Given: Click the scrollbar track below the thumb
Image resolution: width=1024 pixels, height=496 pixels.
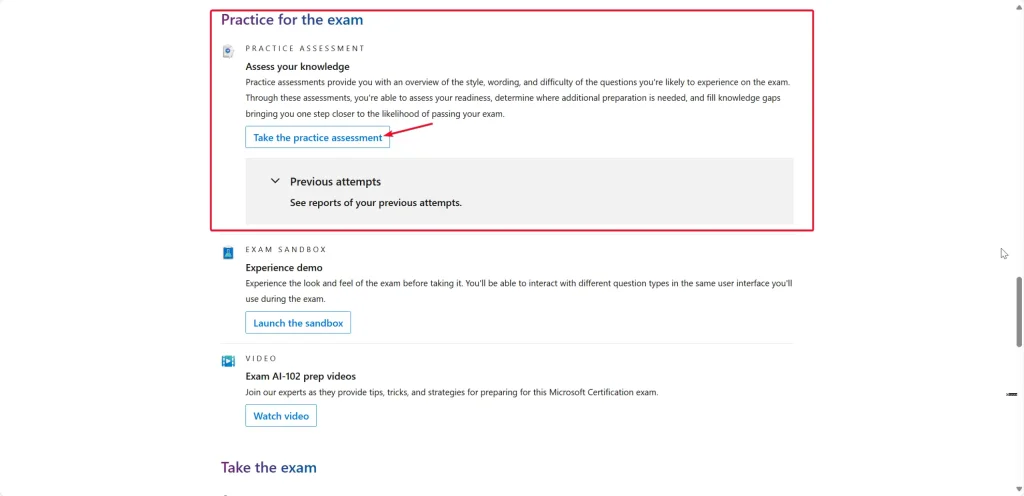Looking at the screenshot, I should pyautogui.click(x=1018, y=430).
